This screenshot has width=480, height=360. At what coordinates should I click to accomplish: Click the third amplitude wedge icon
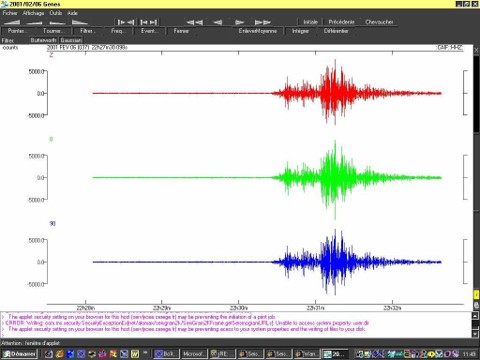click(x=57, y=22)
